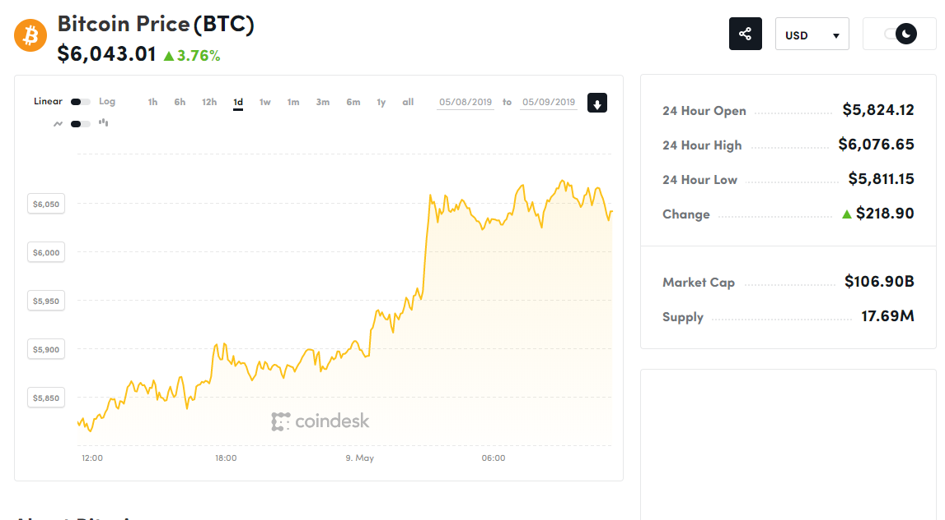The width and height of the screenshot is (945, 520).
Task: Select the 1w time range tab
Action: click(x=265, y=102)
